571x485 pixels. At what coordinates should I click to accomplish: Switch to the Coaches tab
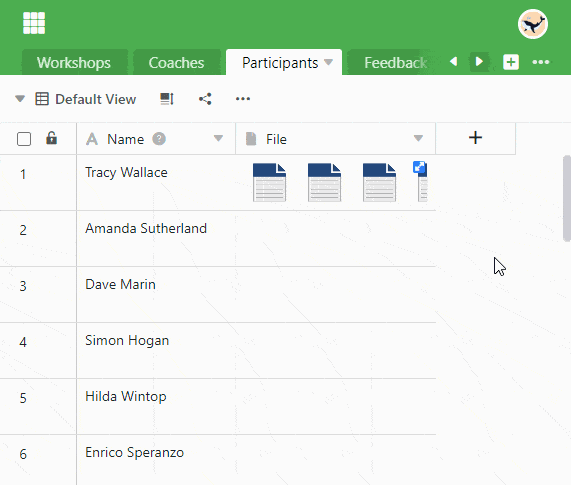[x=177, y=63]
